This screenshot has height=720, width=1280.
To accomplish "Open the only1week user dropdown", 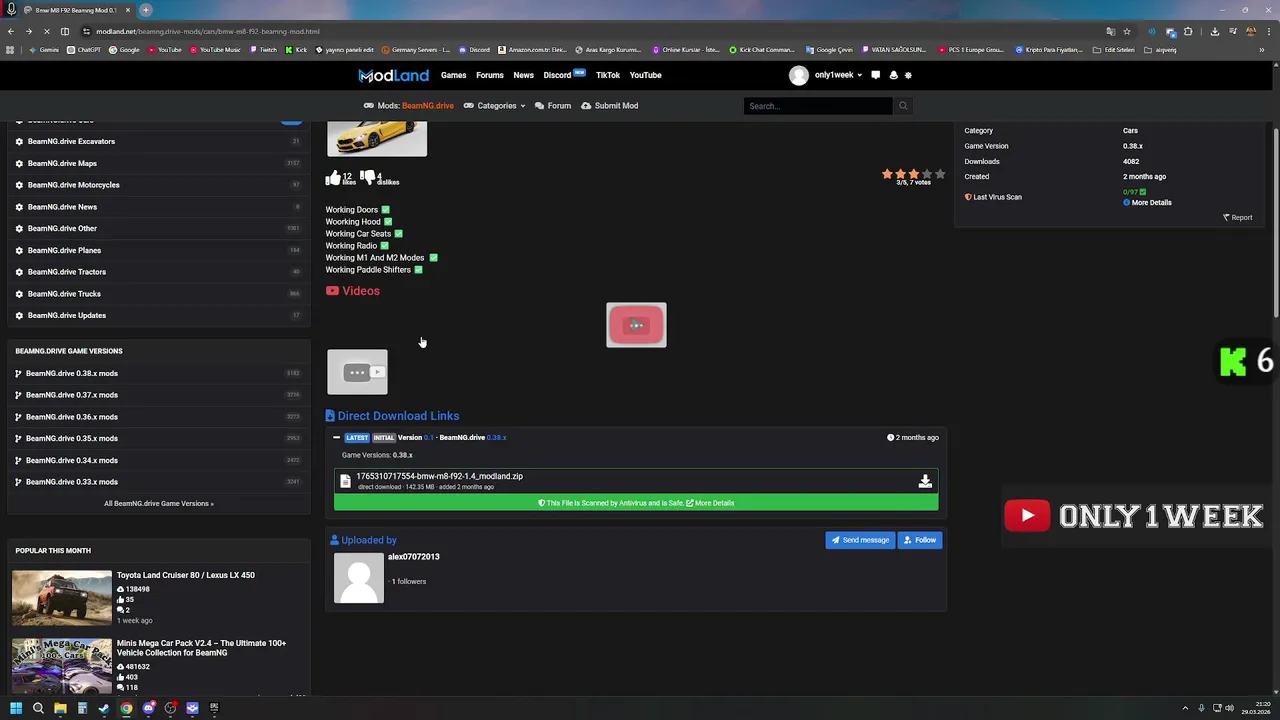I will point(838,75).
